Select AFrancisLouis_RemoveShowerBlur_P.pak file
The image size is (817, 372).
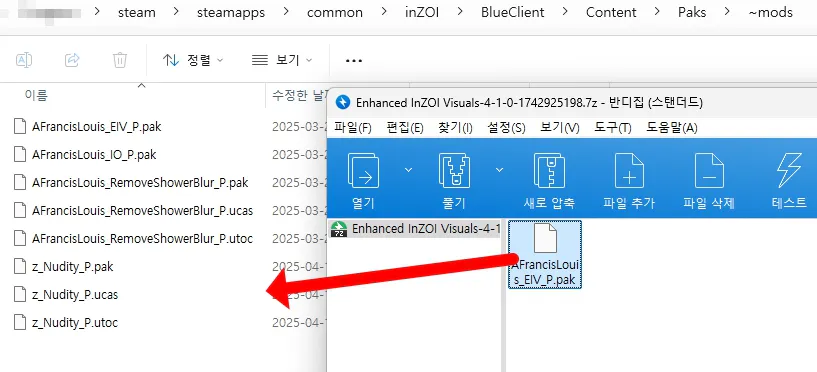pos(140,183)
